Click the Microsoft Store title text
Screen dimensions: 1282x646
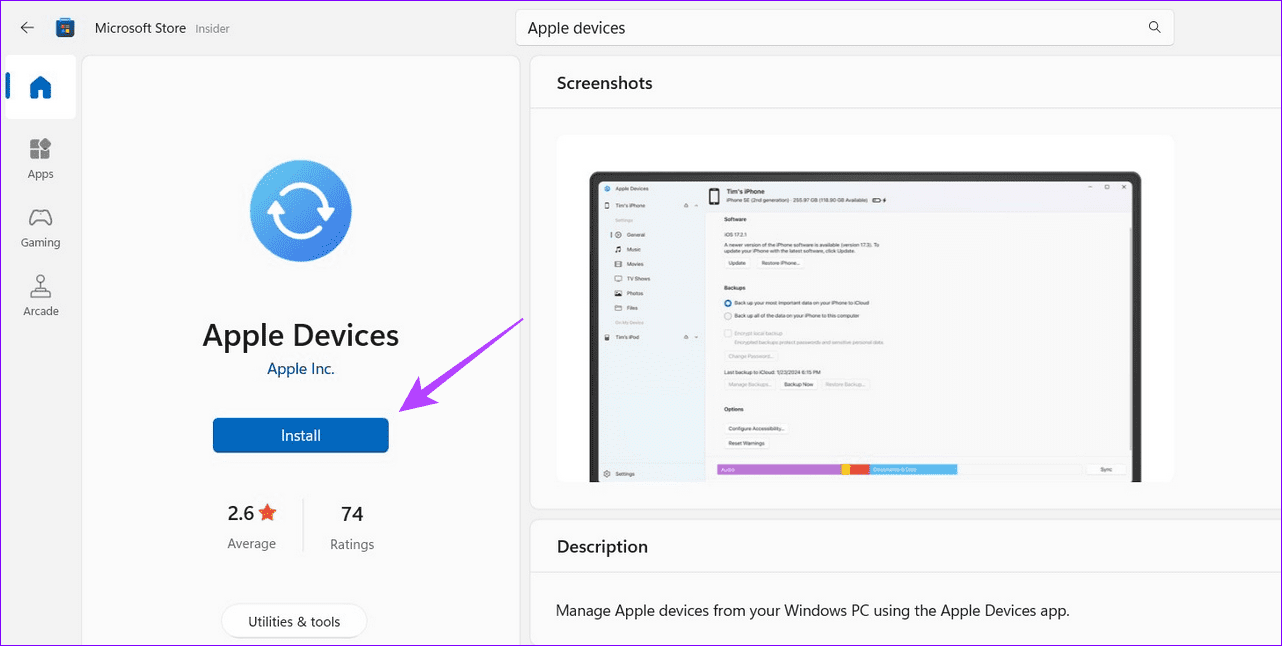click(x=140, y=27)
